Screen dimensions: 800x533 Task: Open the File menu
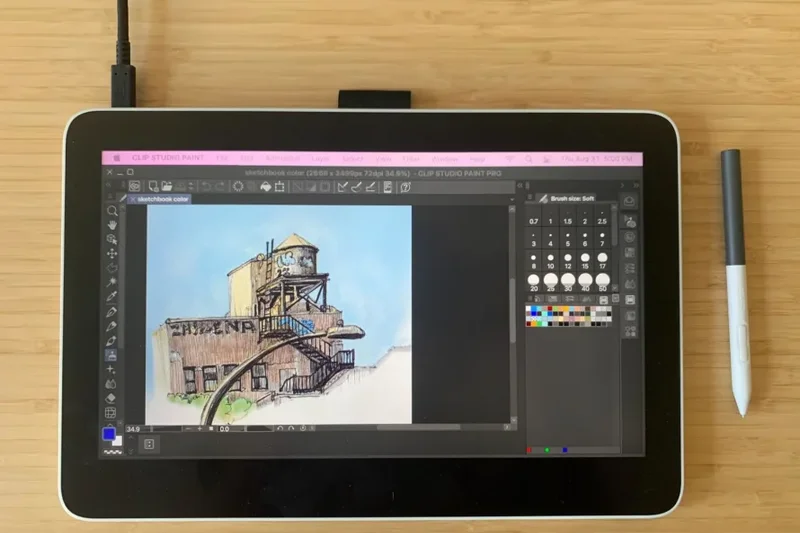pos(221,158)
